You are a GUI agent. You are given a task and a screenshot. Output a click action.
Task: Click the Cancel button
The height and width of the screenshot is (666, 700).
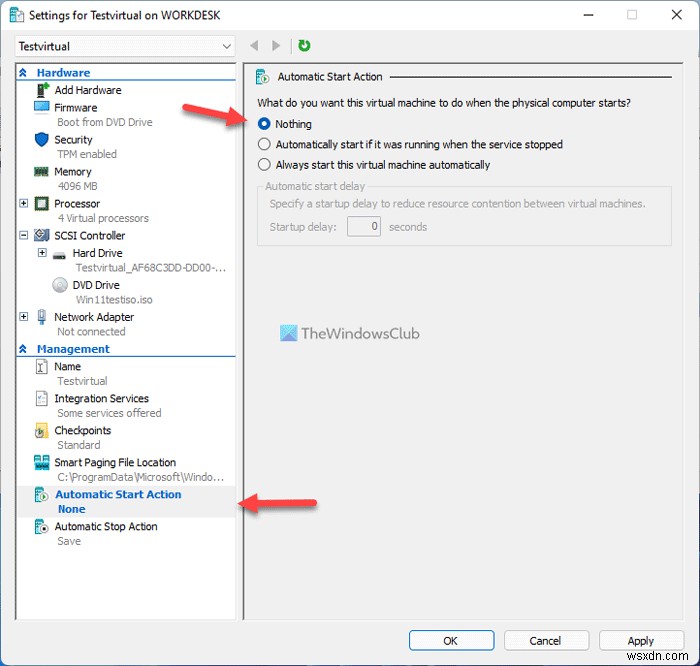(x=546, y=641)
